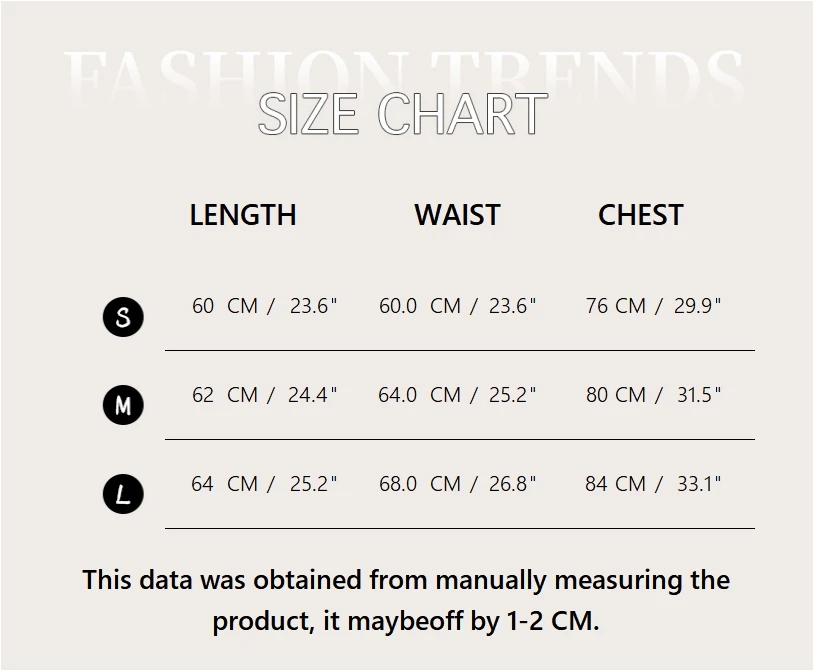Click the M size circle icon

click(x=123, y=405)
